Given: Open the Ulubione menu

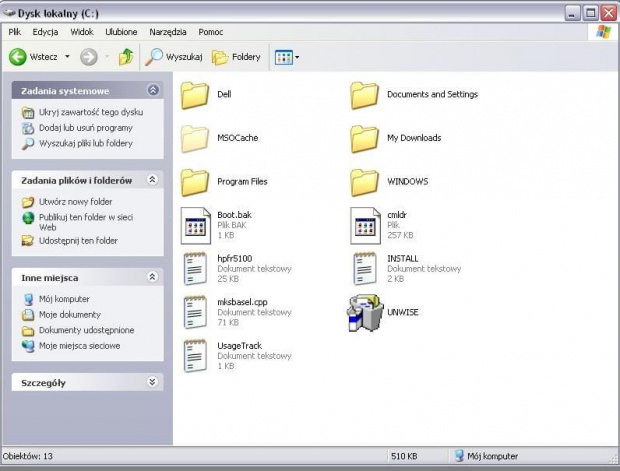Looking at the screenshot, I should (x=121, y=32).
